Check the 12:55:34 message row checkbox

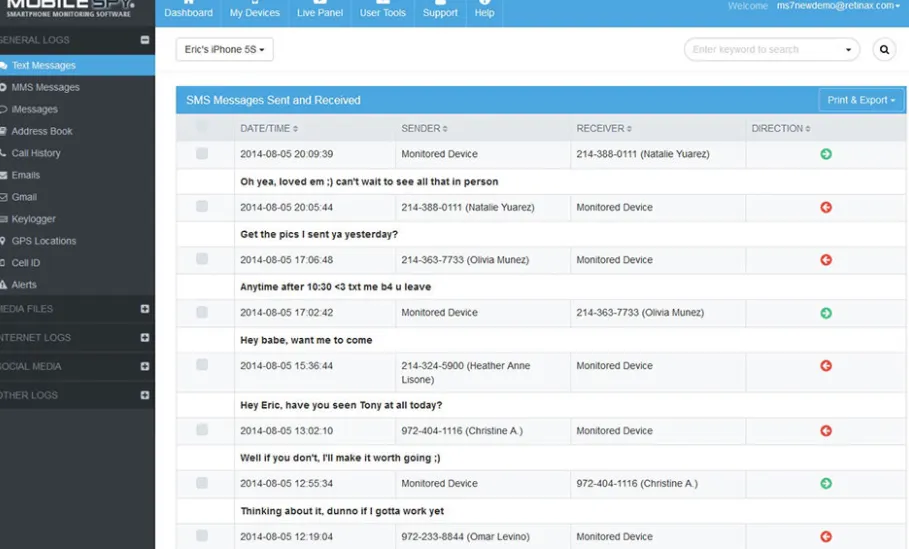pyautogui.click(x=202, y=483)
